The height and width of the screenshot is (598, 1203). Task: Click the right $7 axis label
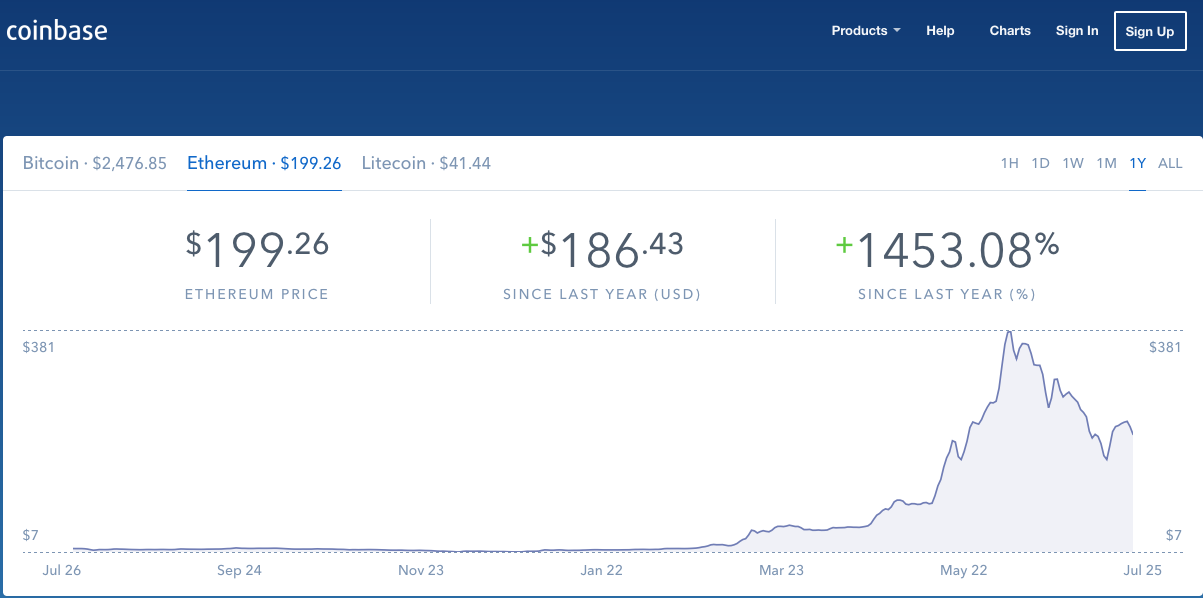[x=1174, y=536]
